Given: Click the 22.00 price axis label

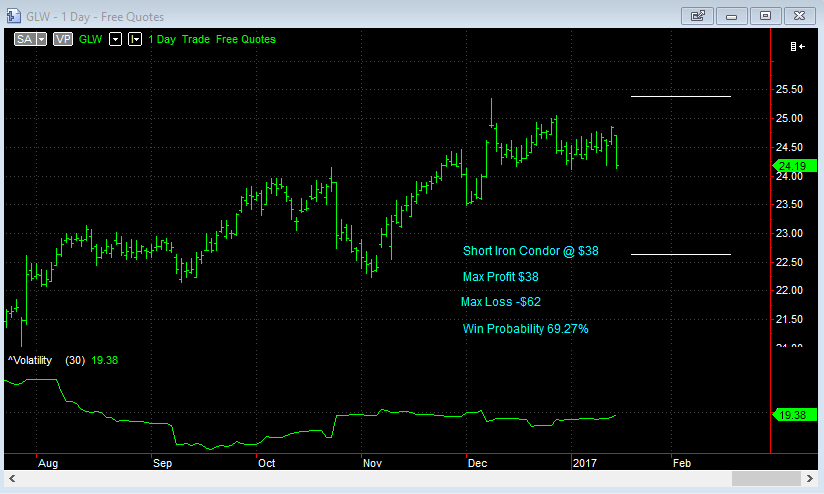Looking at the screenshot, I should pos(789,290).
